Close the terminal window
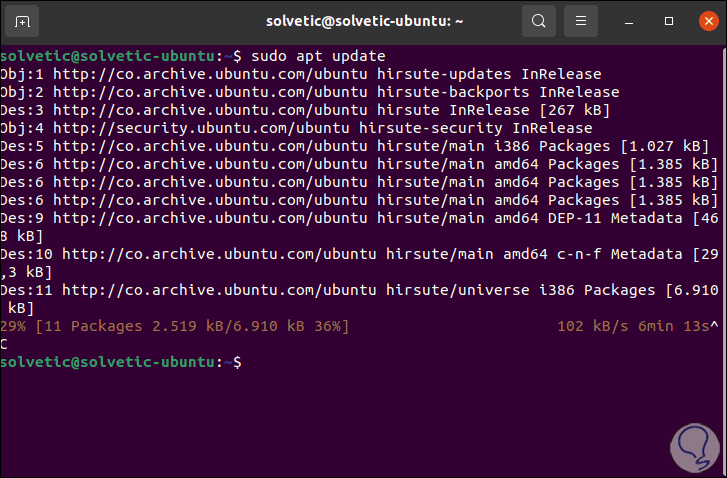Screen dimensions: 727x478 coord(708,21)
